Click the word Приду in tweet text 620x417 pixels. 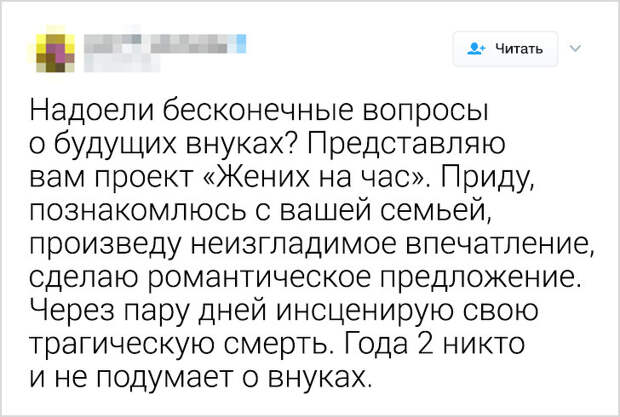click(486, 177)
